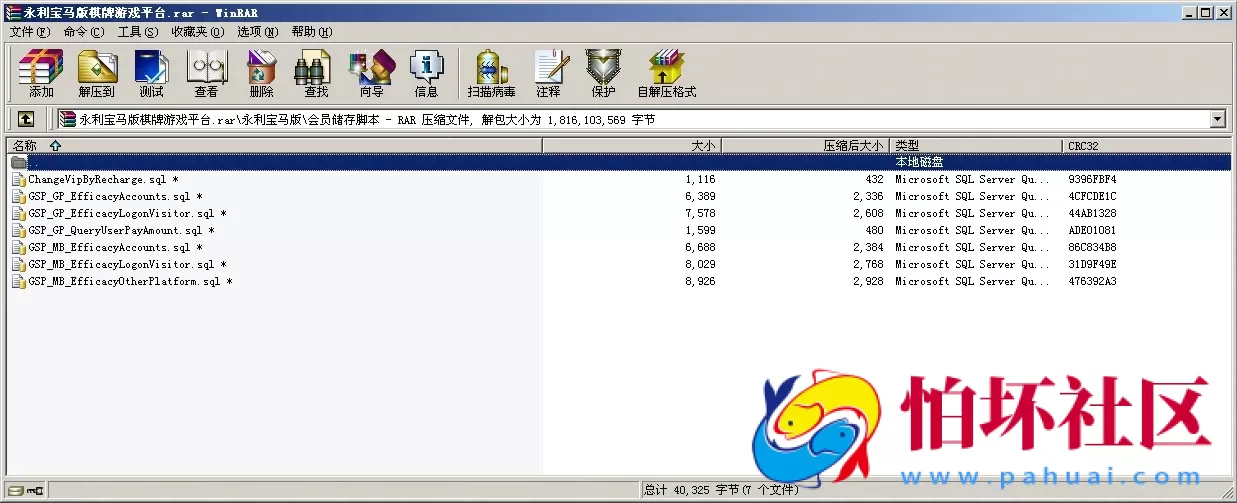Open the 文件(F) menu
The height and width of the screenshot is (503, 1237).
click(30, 31)
